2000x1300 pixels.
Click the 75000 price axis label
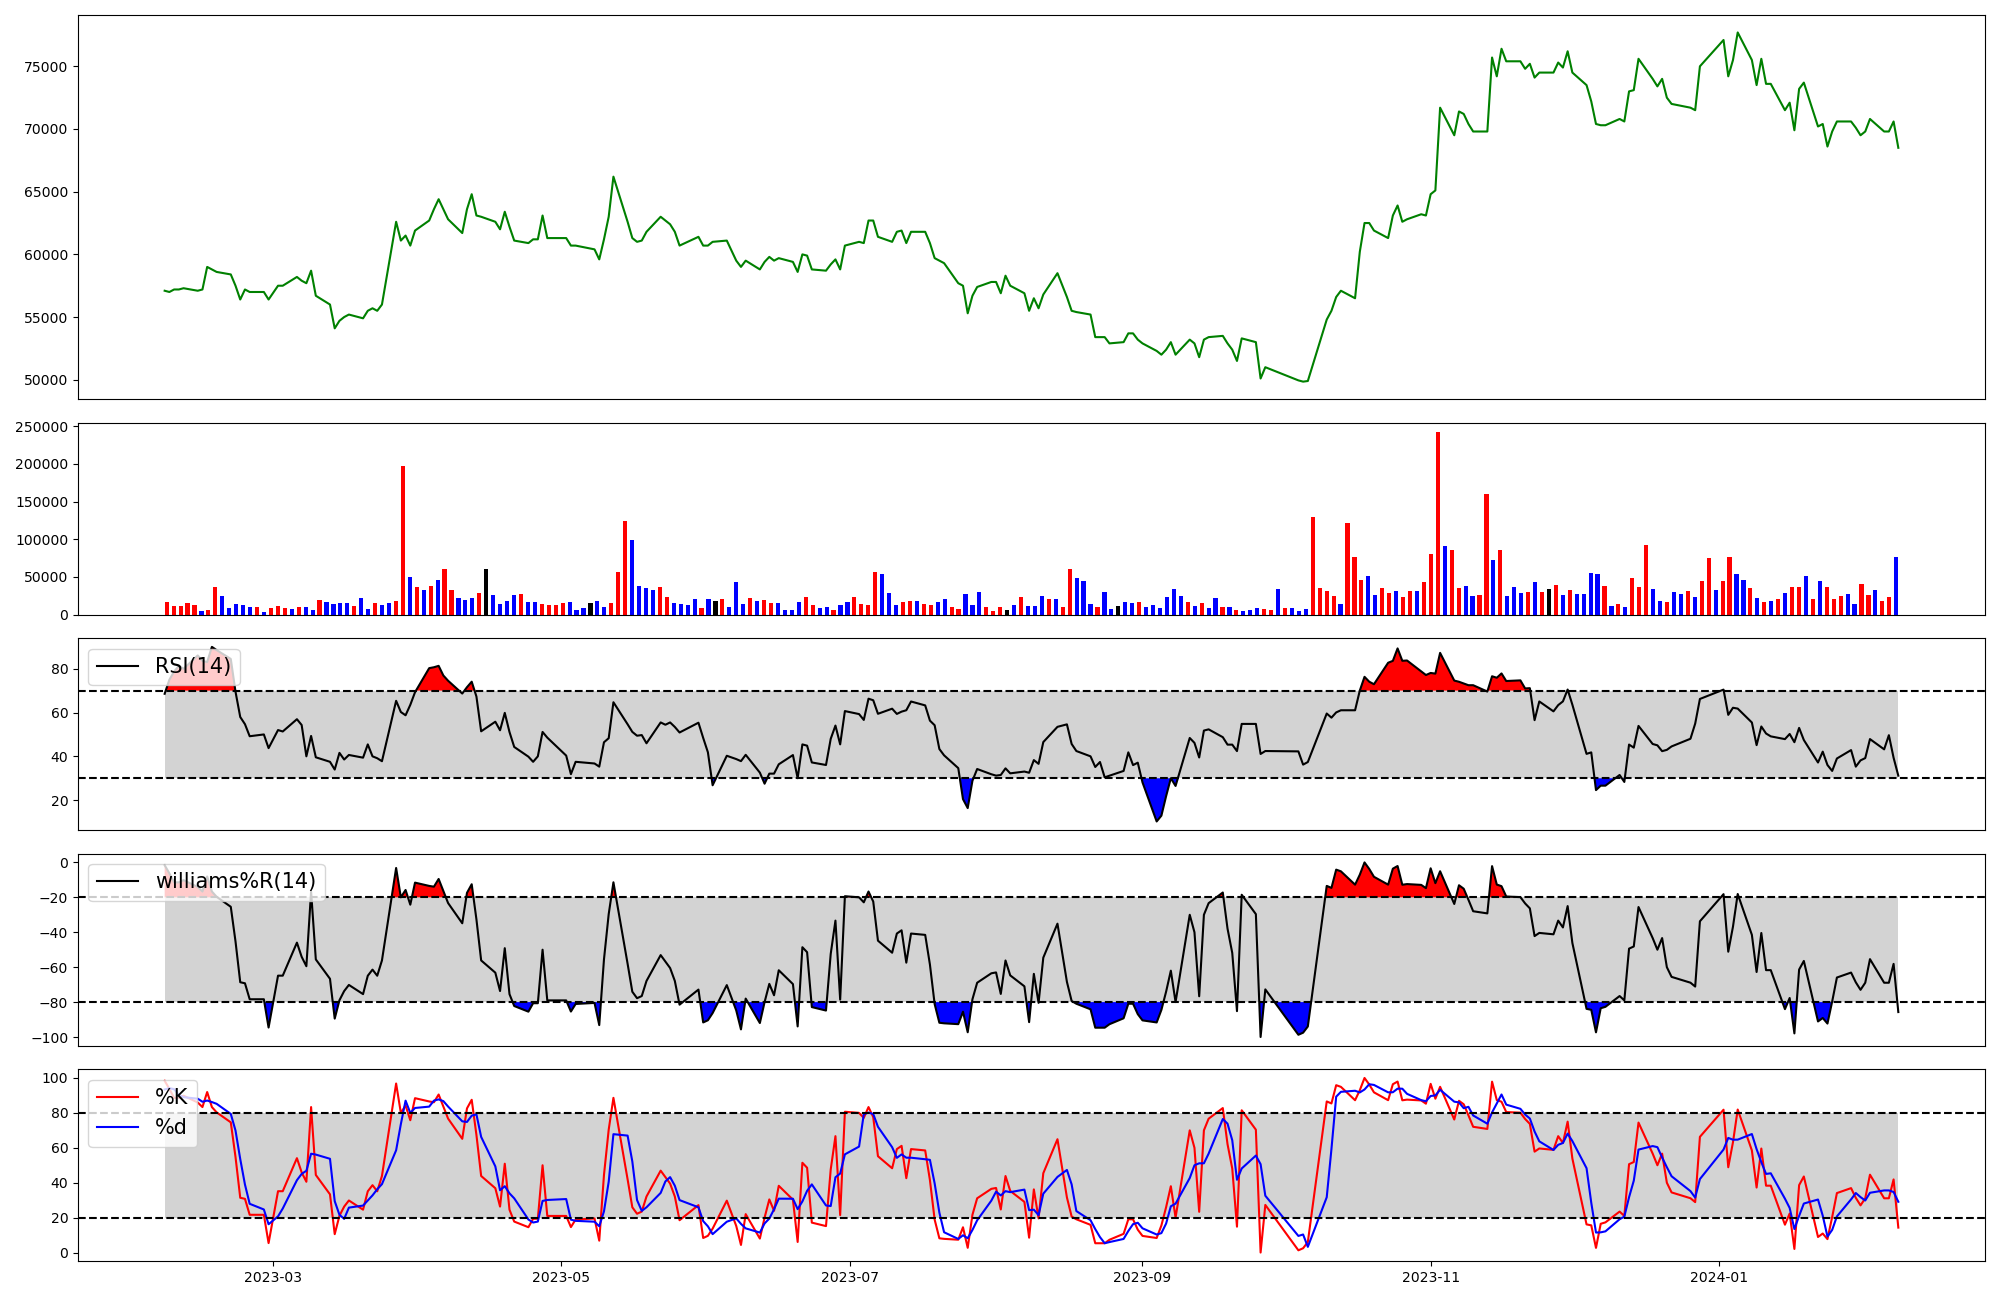click(x=45, y=67)
